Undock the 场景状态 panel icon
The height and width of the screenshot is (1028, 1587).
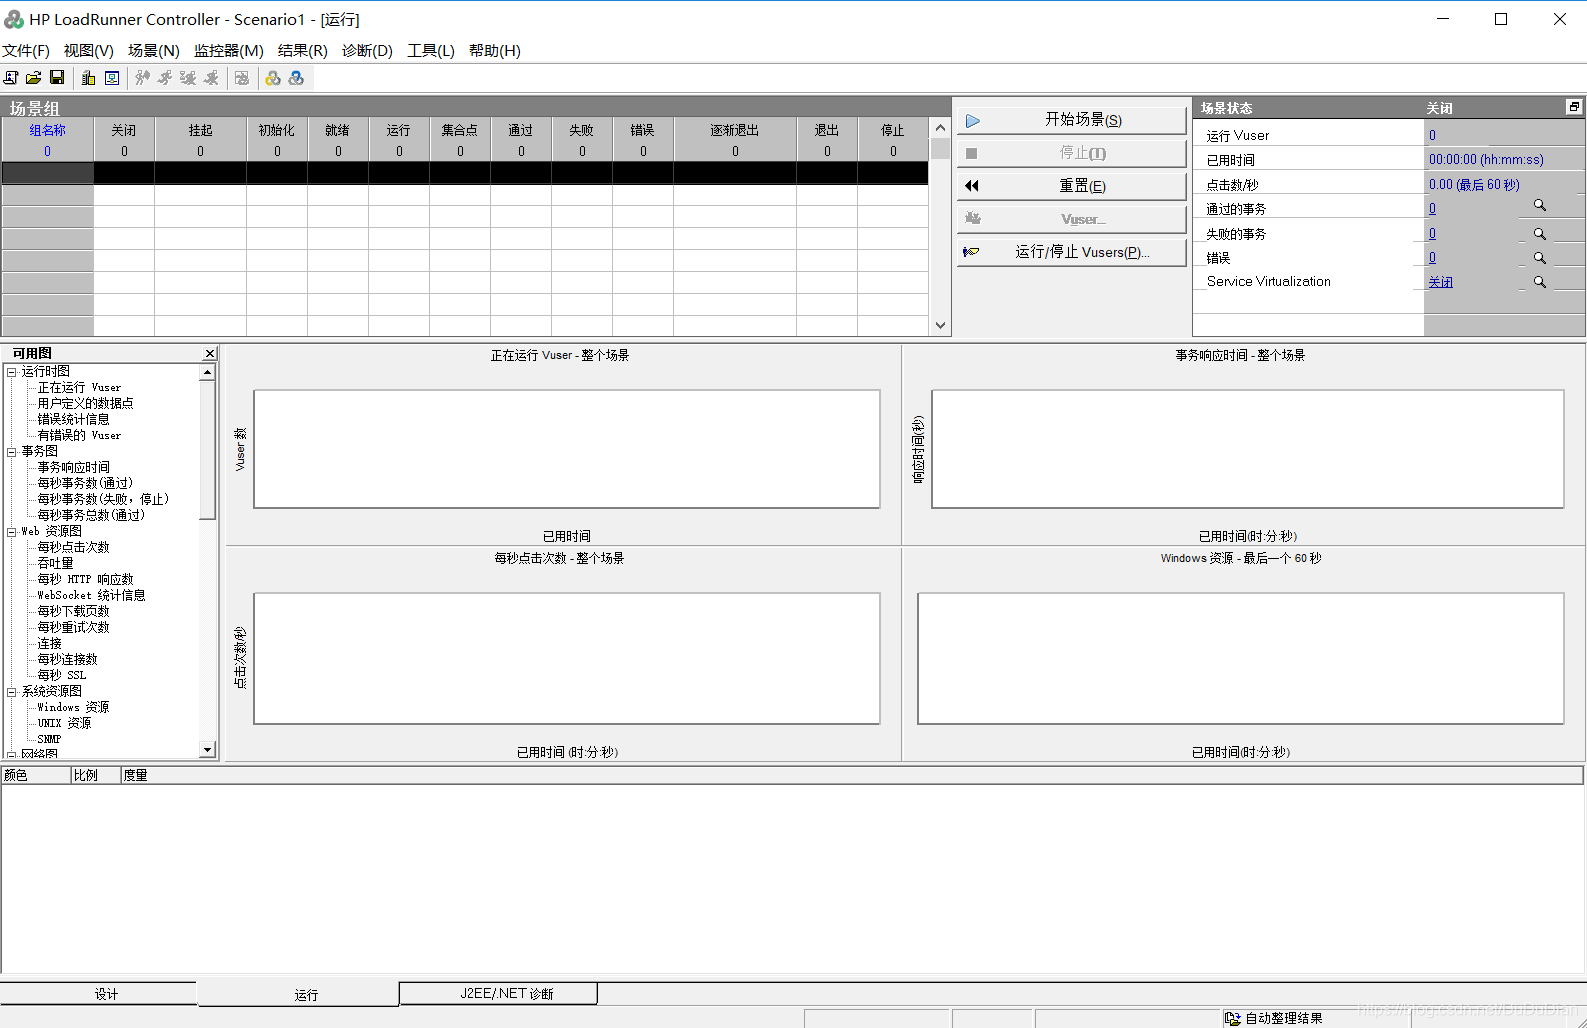click(x=1573, y=107)
